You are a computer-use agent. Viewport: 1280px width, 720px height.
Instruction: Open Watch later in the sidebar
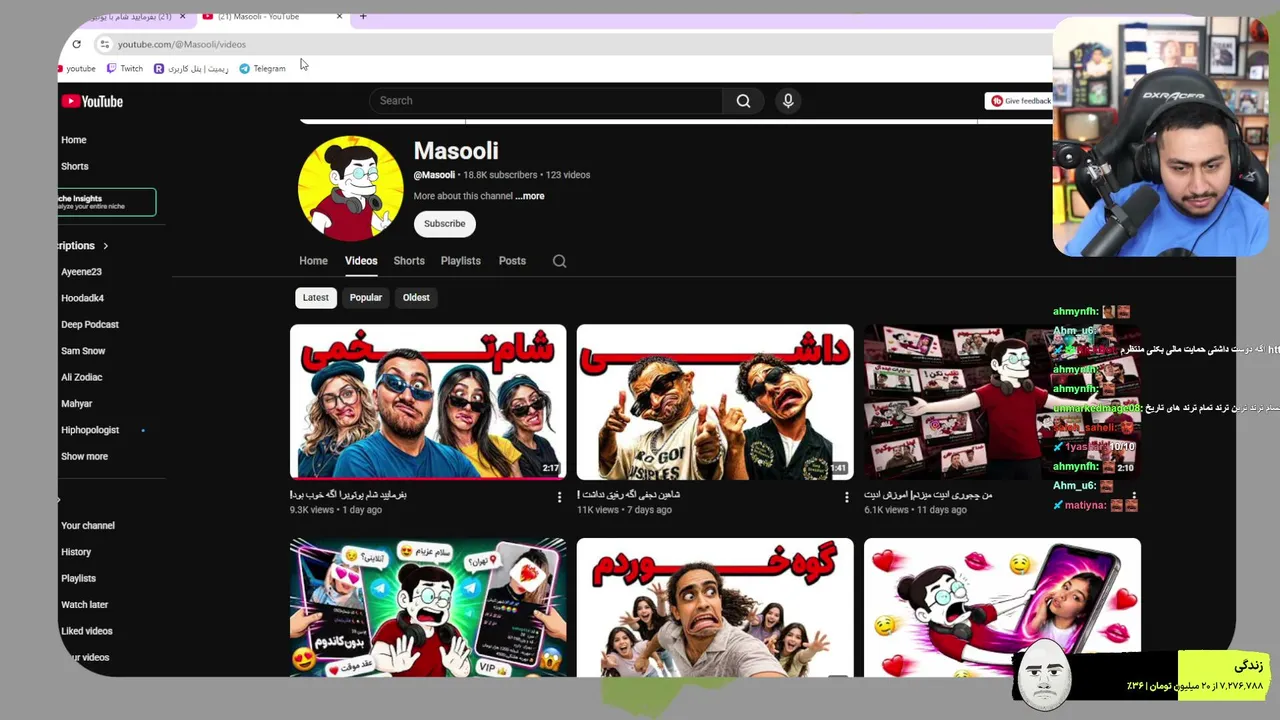coord(84,605)
